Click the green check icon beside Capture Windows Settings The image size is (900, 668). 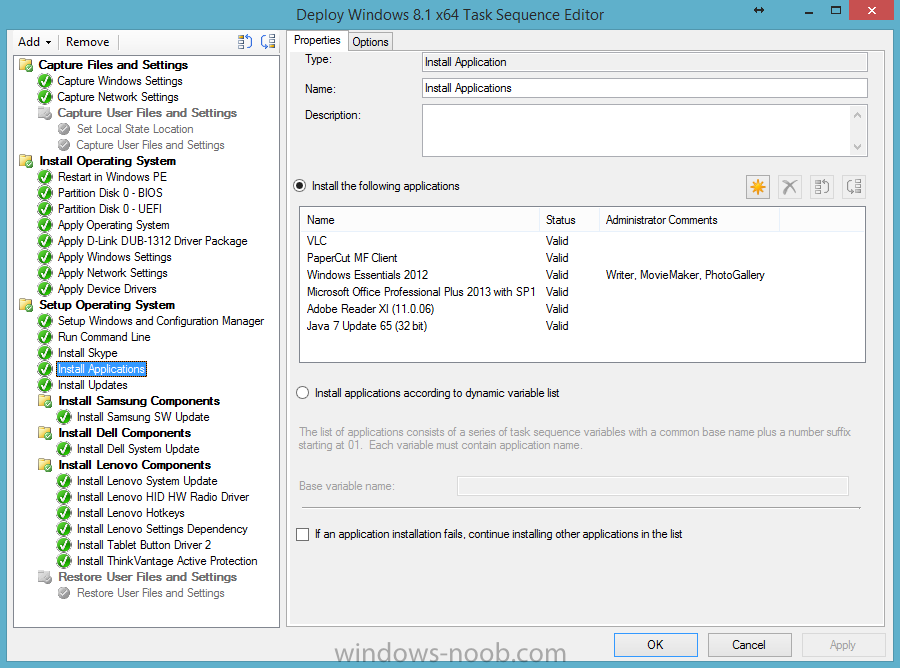click(45, 81)
